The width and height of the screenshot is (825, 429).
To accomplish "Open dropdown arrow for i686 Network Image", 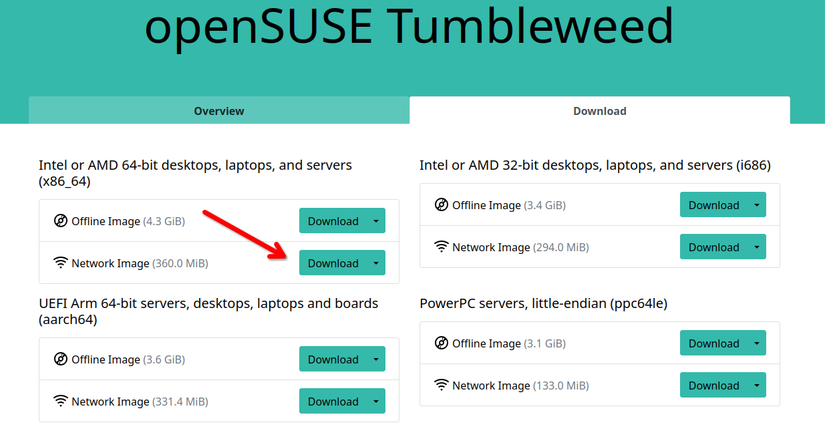I will point(757,247).
